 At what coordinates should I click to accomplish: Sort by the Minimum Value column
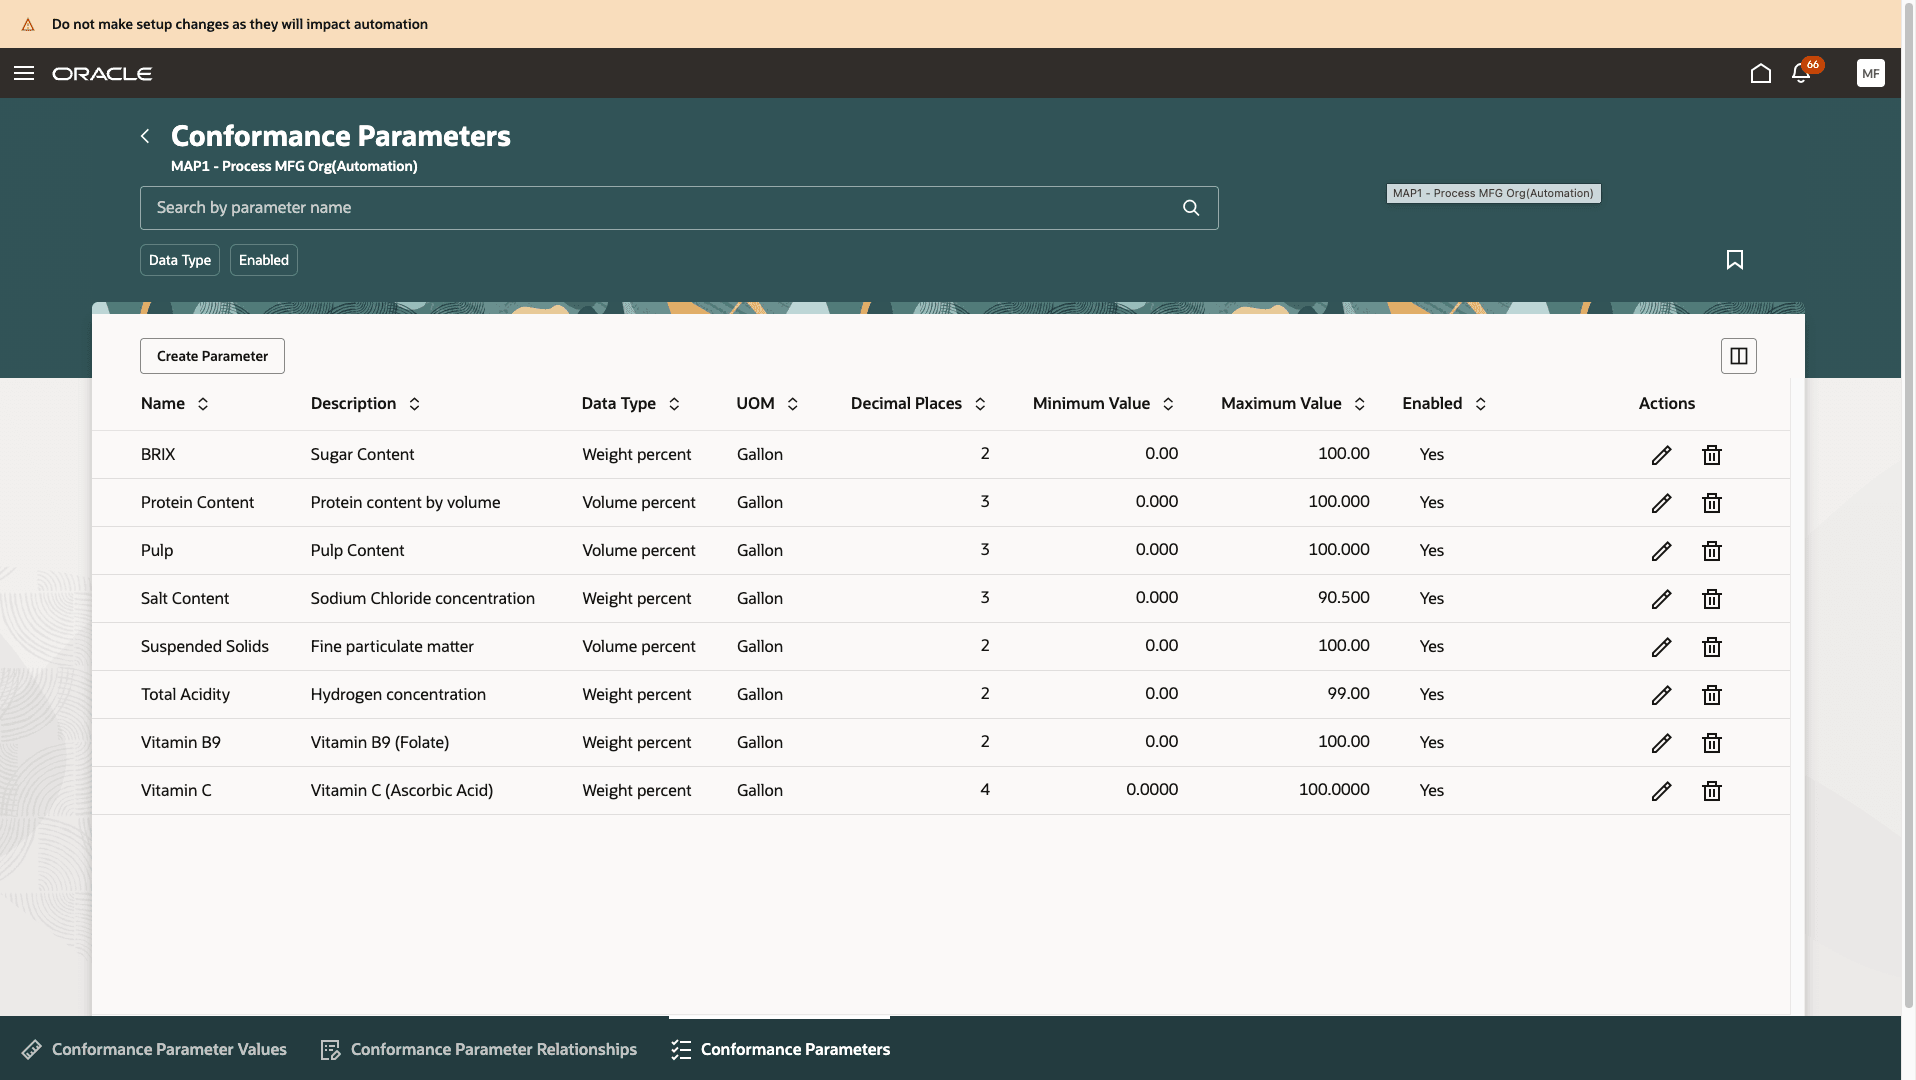[1168, 404]
